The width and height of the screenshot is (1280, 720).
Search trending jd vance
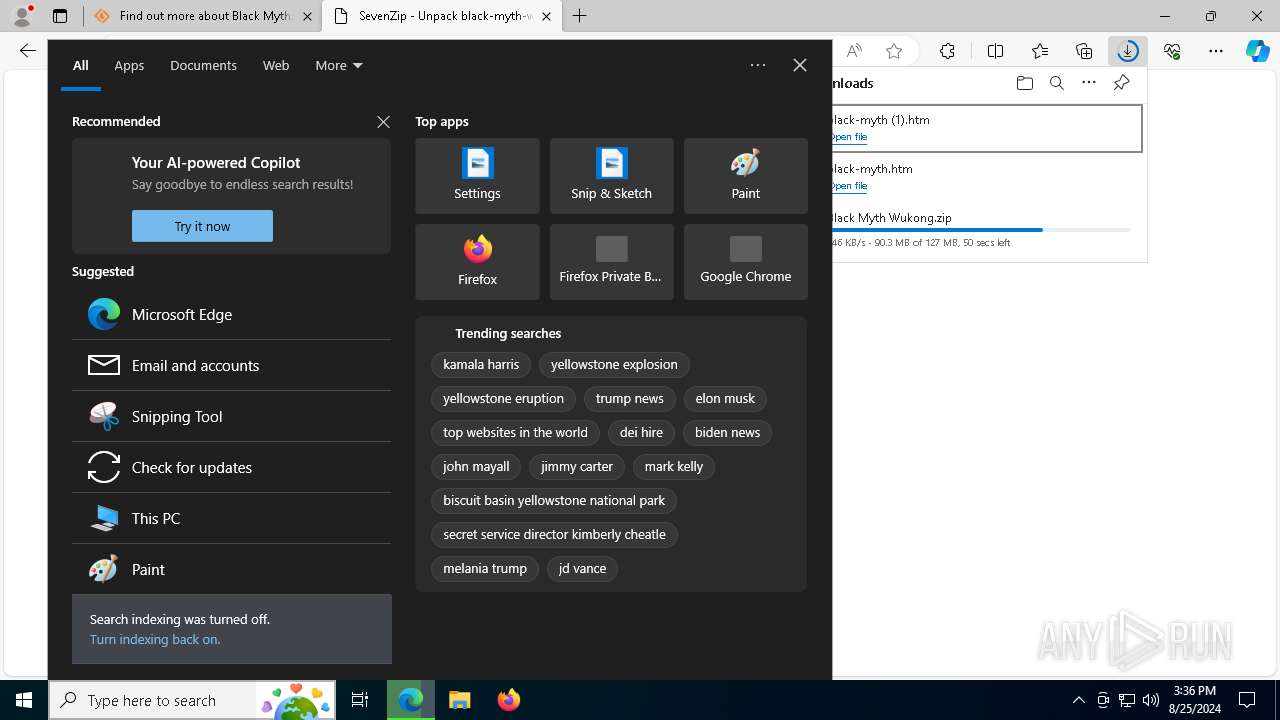(x=582, y=569)
